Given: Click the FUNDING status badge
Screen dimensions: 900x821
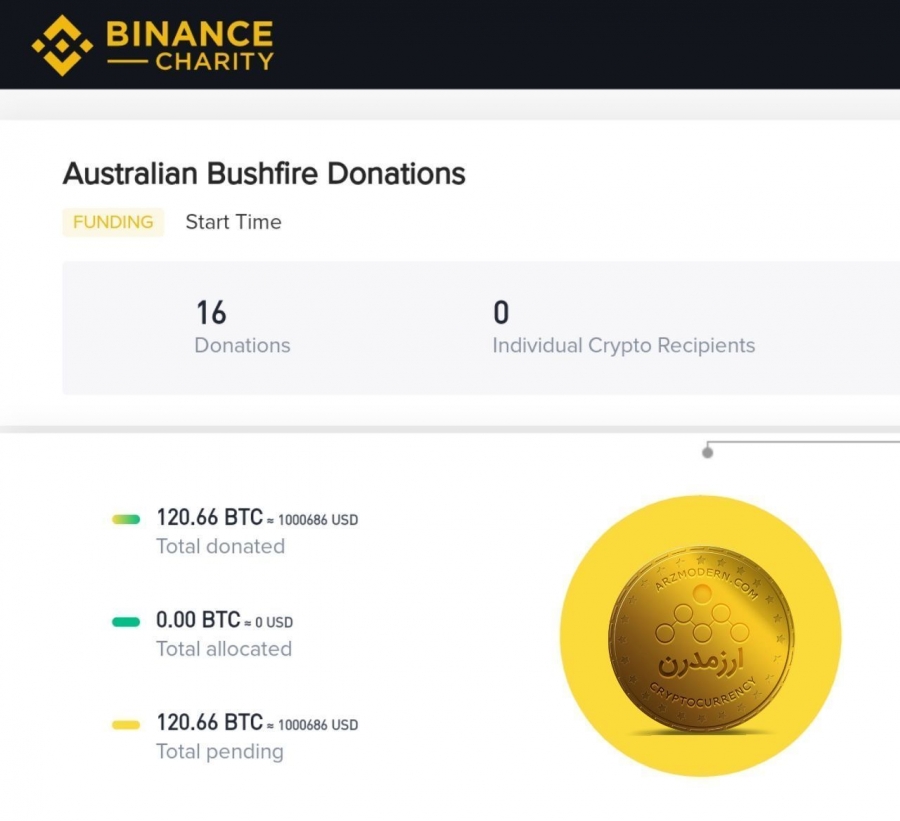Looking at the screenshot, I should (113, 222).
